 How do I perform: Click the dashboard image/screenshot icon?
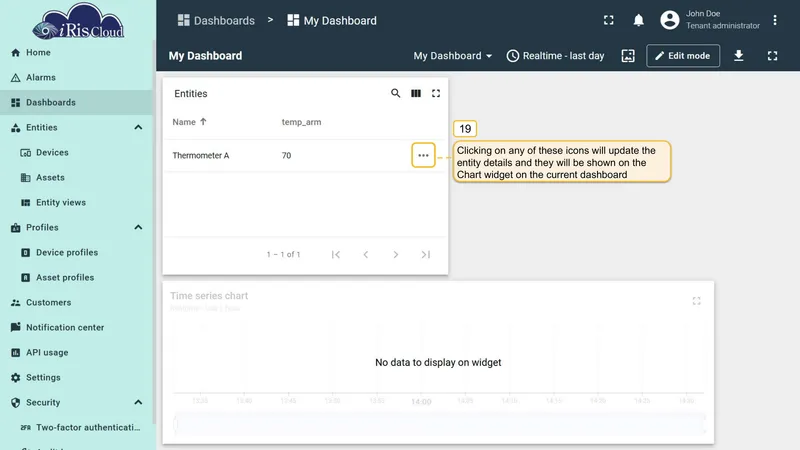pyautogui.click(x=628, y=56)
